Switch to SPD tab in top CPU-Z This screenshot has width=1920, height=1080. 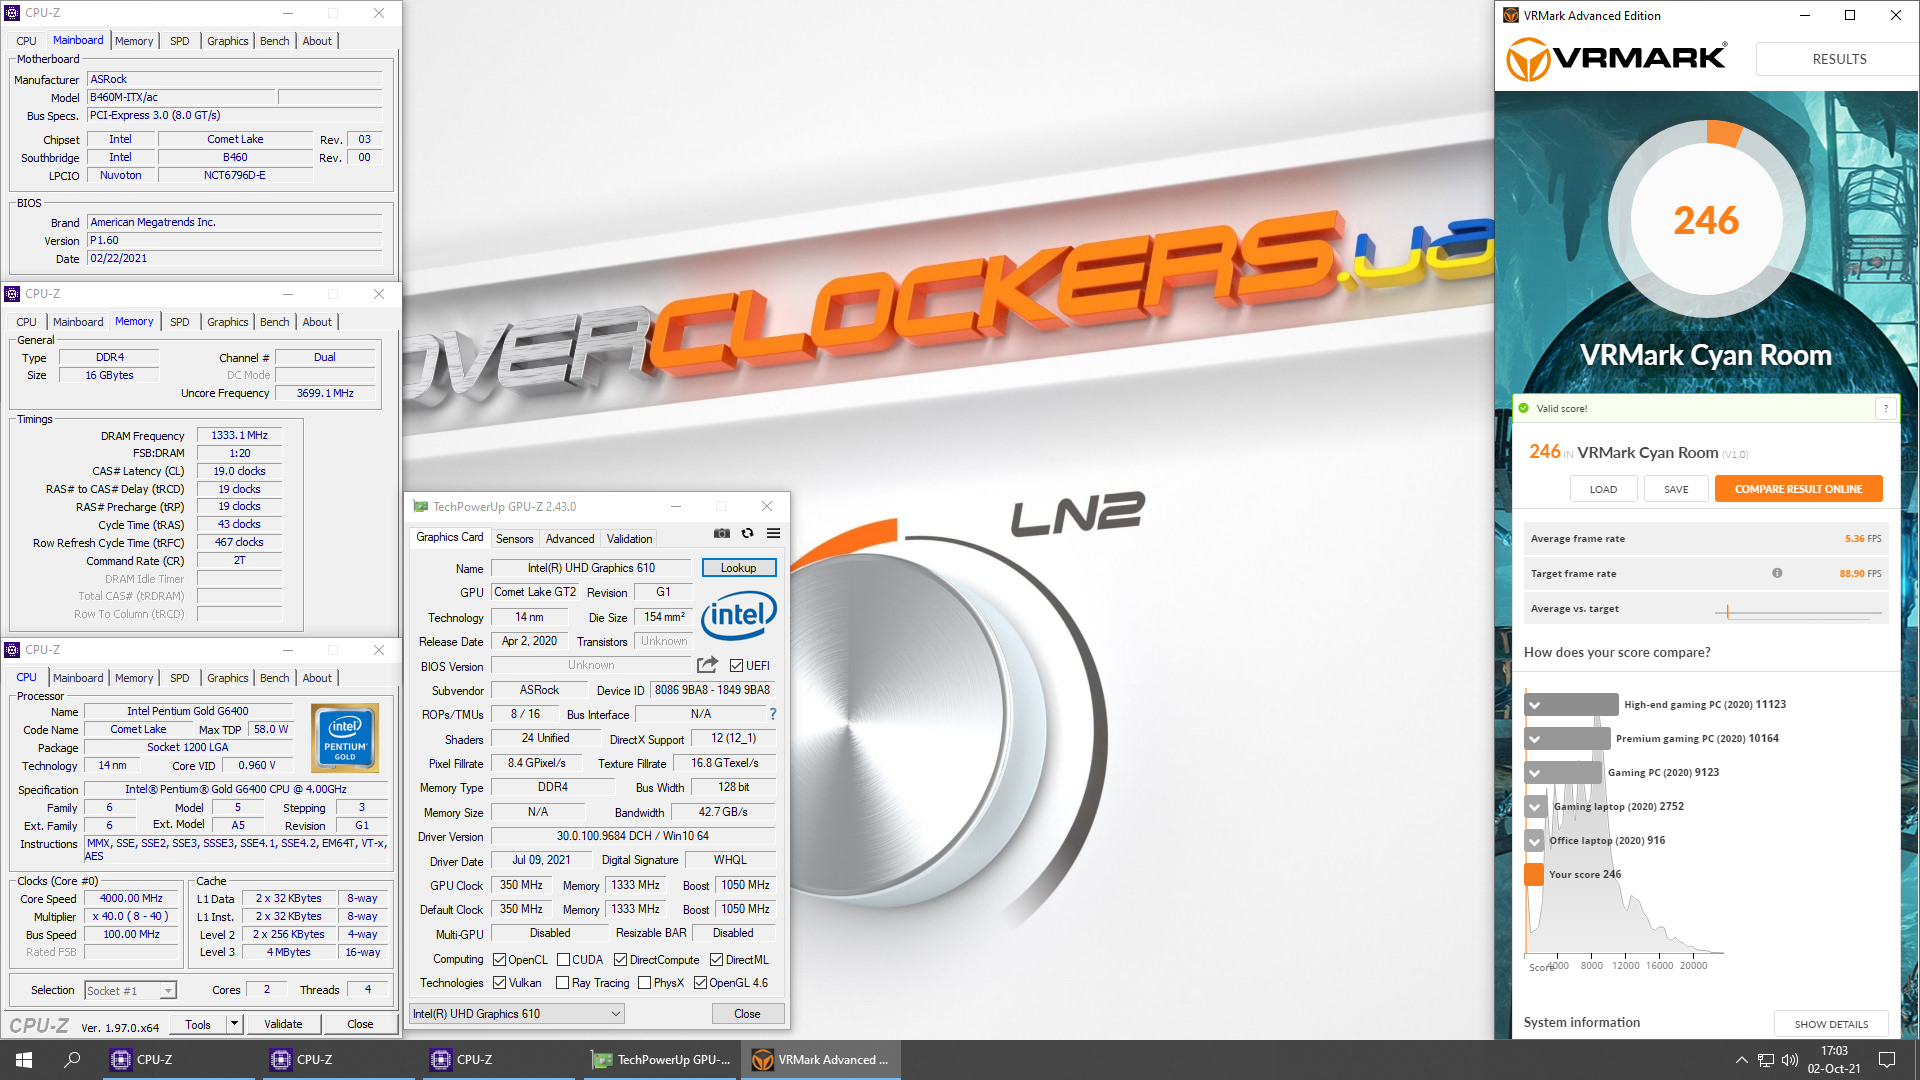(180, 41)
